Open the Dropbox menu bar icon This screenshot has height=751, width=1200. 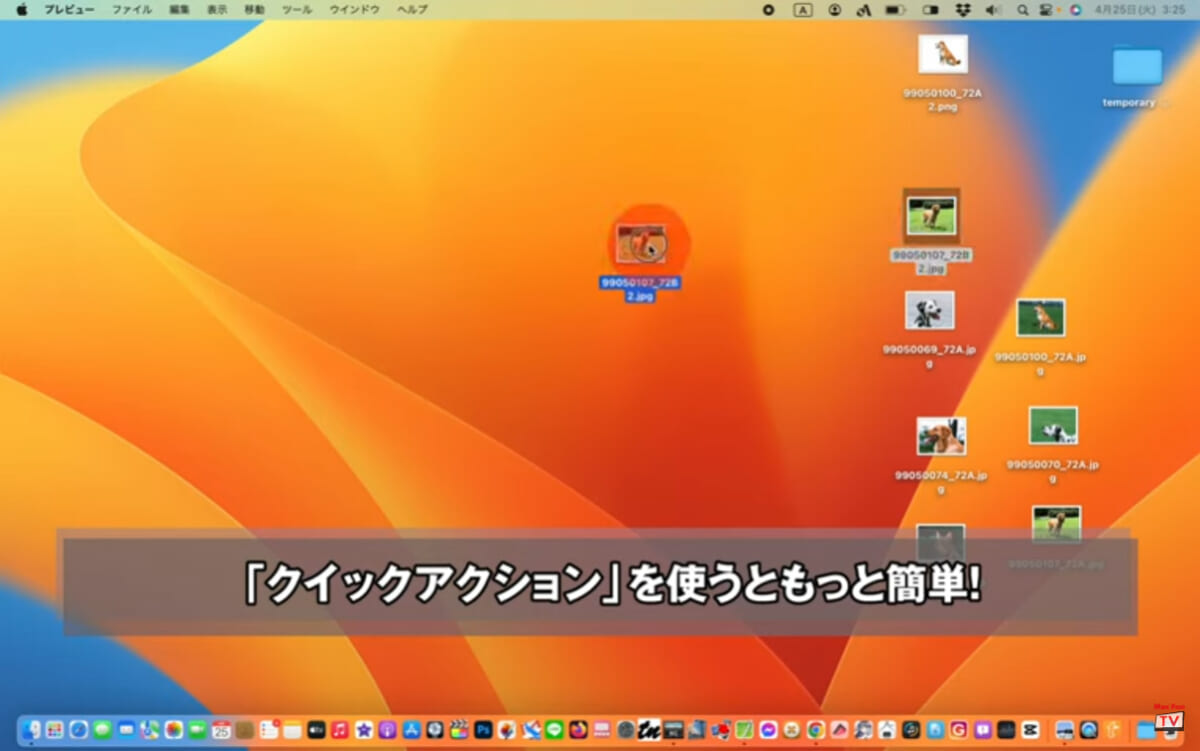tap(962, 9)
